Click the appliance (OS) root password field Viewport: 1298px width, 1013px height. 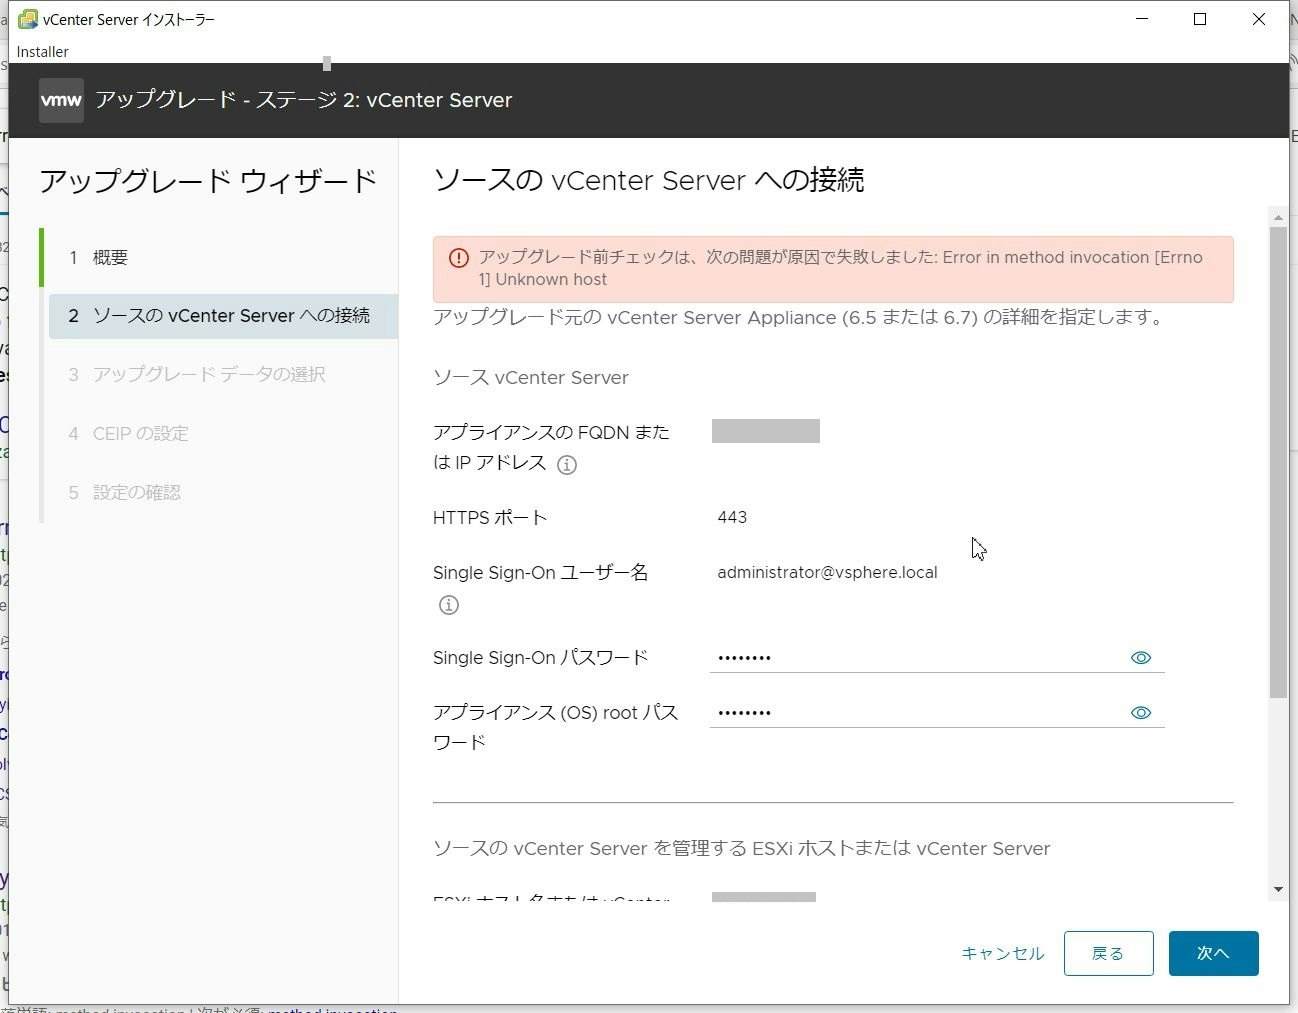(x=937, y=713)
